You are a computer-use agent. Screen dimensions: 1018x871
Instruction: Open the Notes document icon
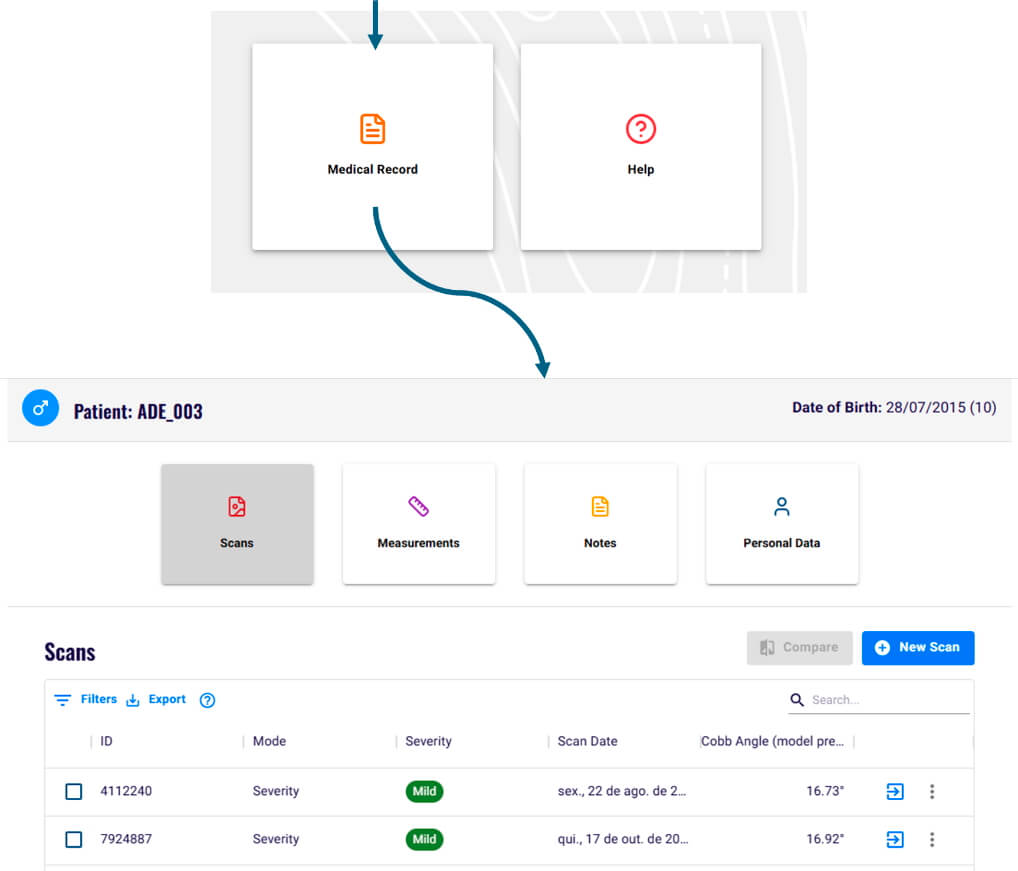(600, 507)
